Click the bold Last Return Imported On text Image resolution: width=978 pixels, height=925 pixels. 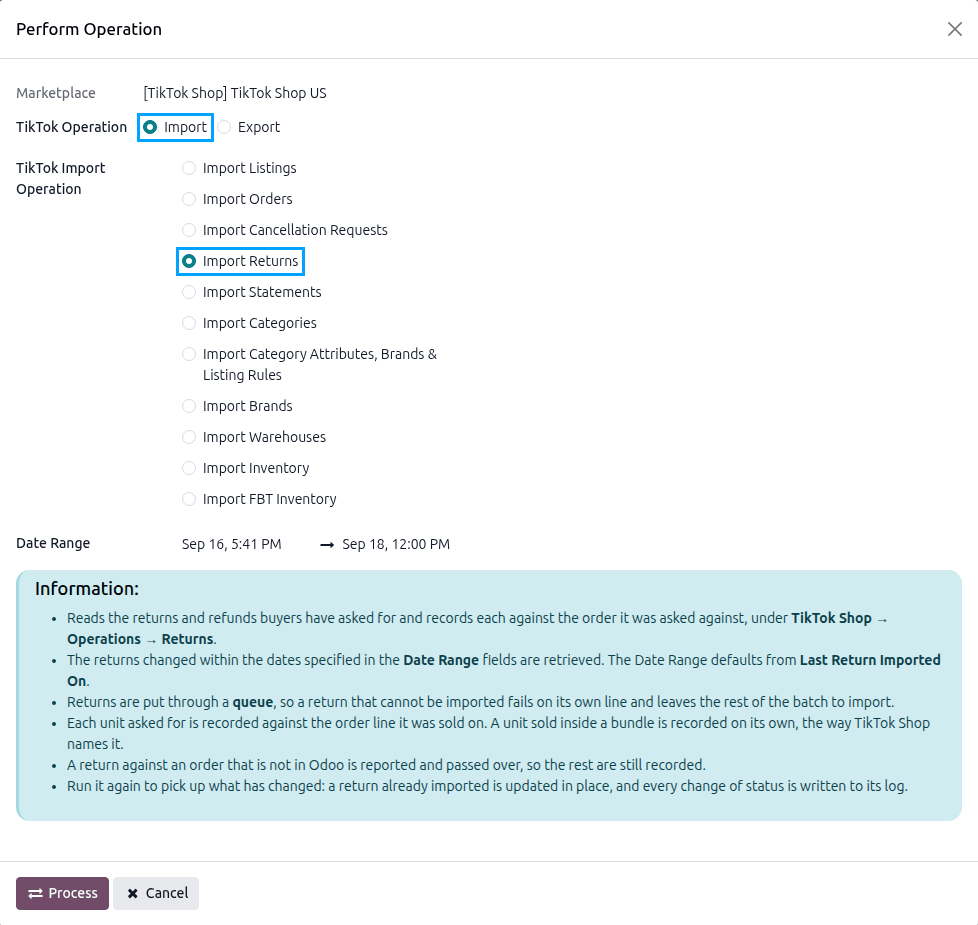(504, 671)
